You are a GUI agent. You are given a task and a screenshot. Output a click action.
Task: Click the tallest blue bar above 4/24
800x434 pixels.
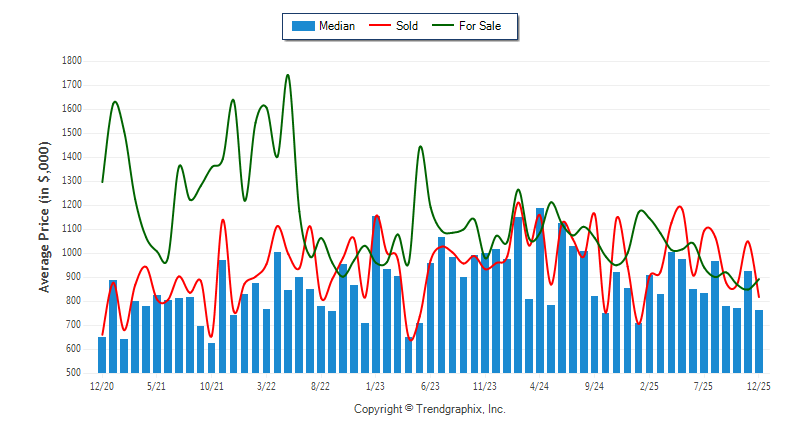tap(540, 290)
